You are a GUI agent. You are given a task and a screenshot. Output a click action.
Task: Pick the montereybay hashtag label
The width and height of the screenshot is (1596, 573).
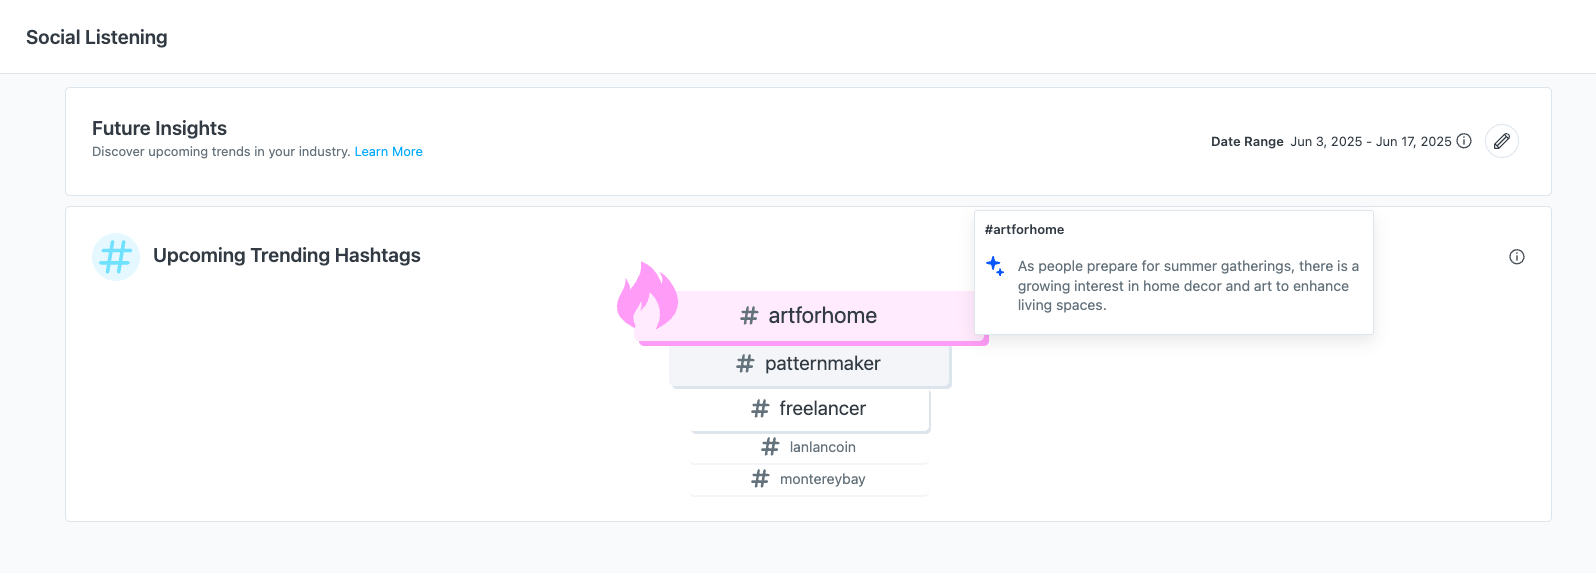point(822,479)
